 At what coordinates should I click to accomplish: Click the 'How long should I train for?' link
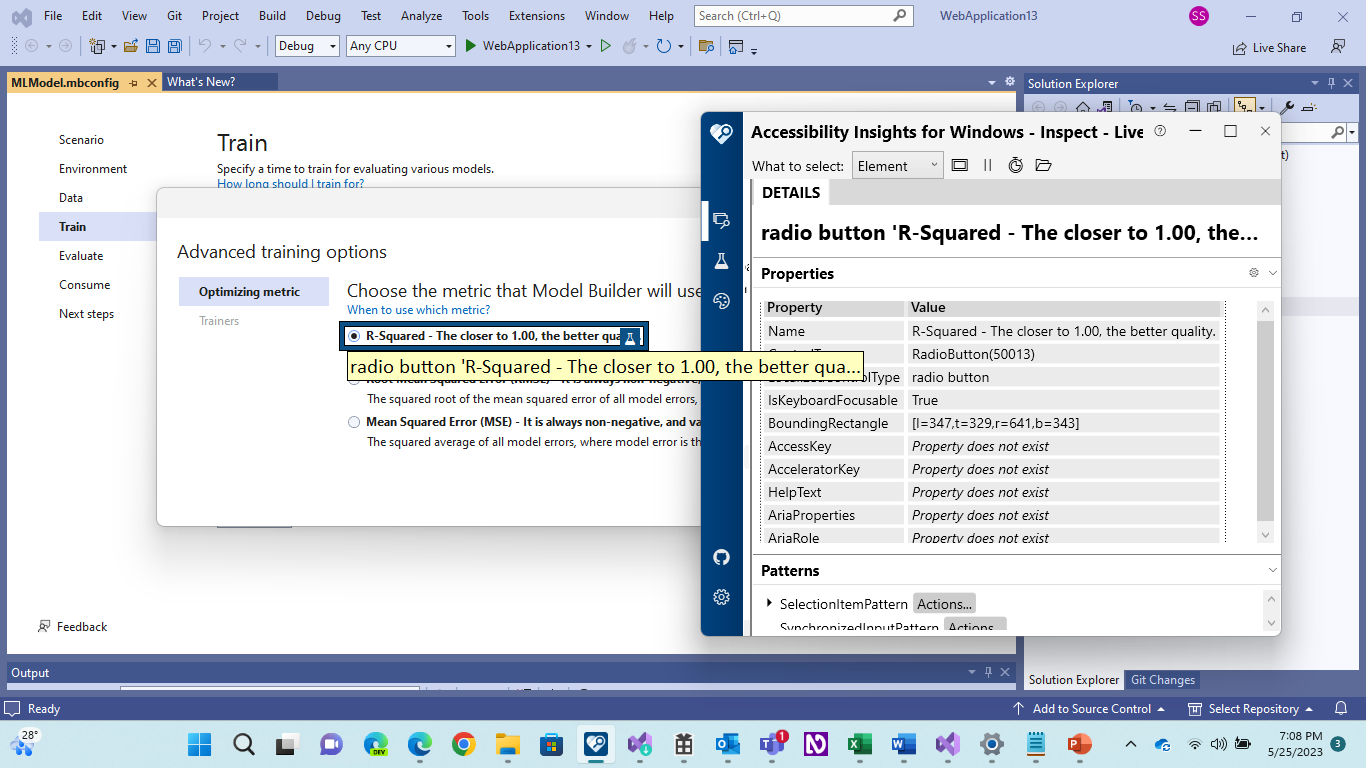(289, 184)
